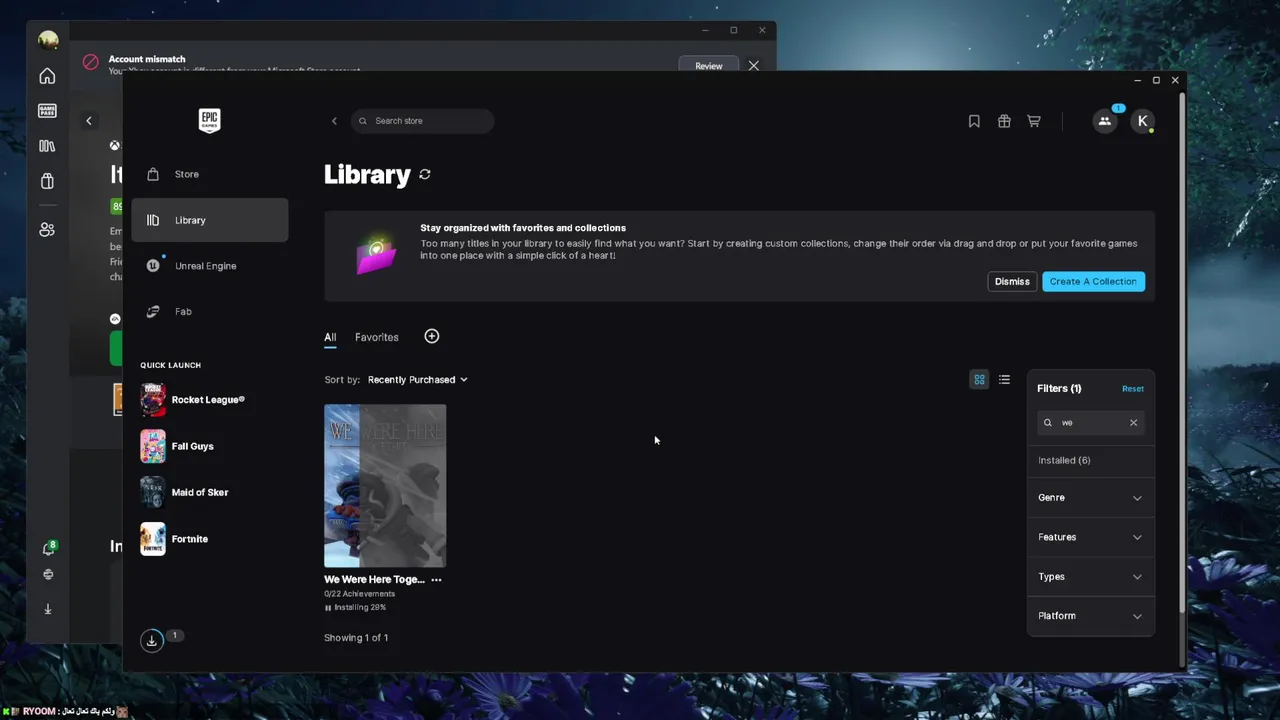Open the social people icon in Xbox app
The height and width of the screenshot is (720, 1280).
click(47, 230)
